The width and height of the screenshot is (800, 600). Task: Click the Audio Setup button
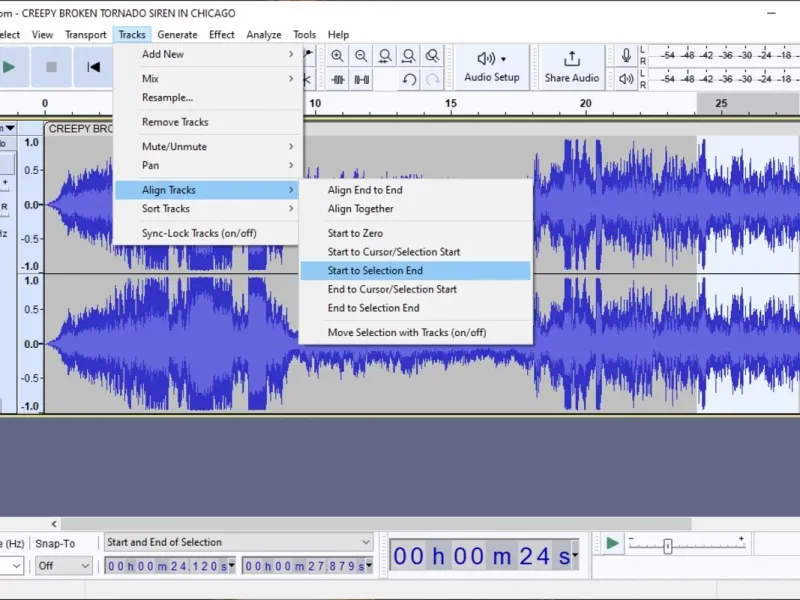point(492,67)
